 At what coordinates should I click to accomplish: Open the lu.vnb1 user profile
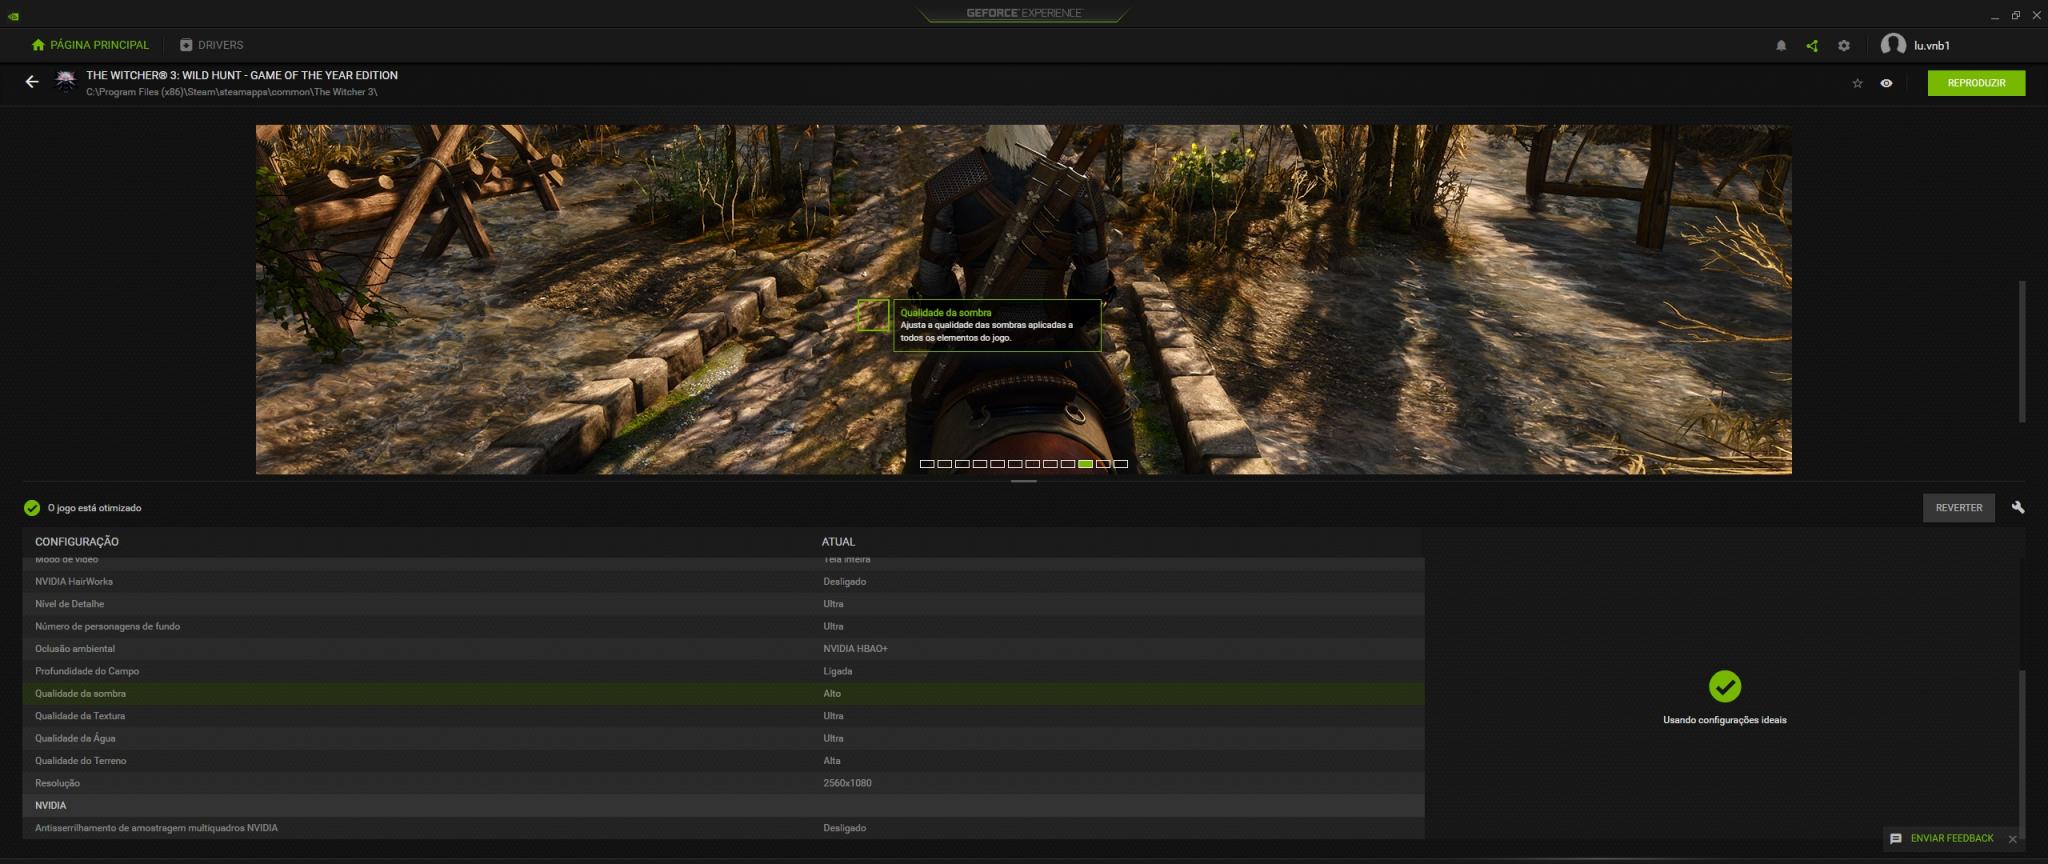tap(1915, 45)
